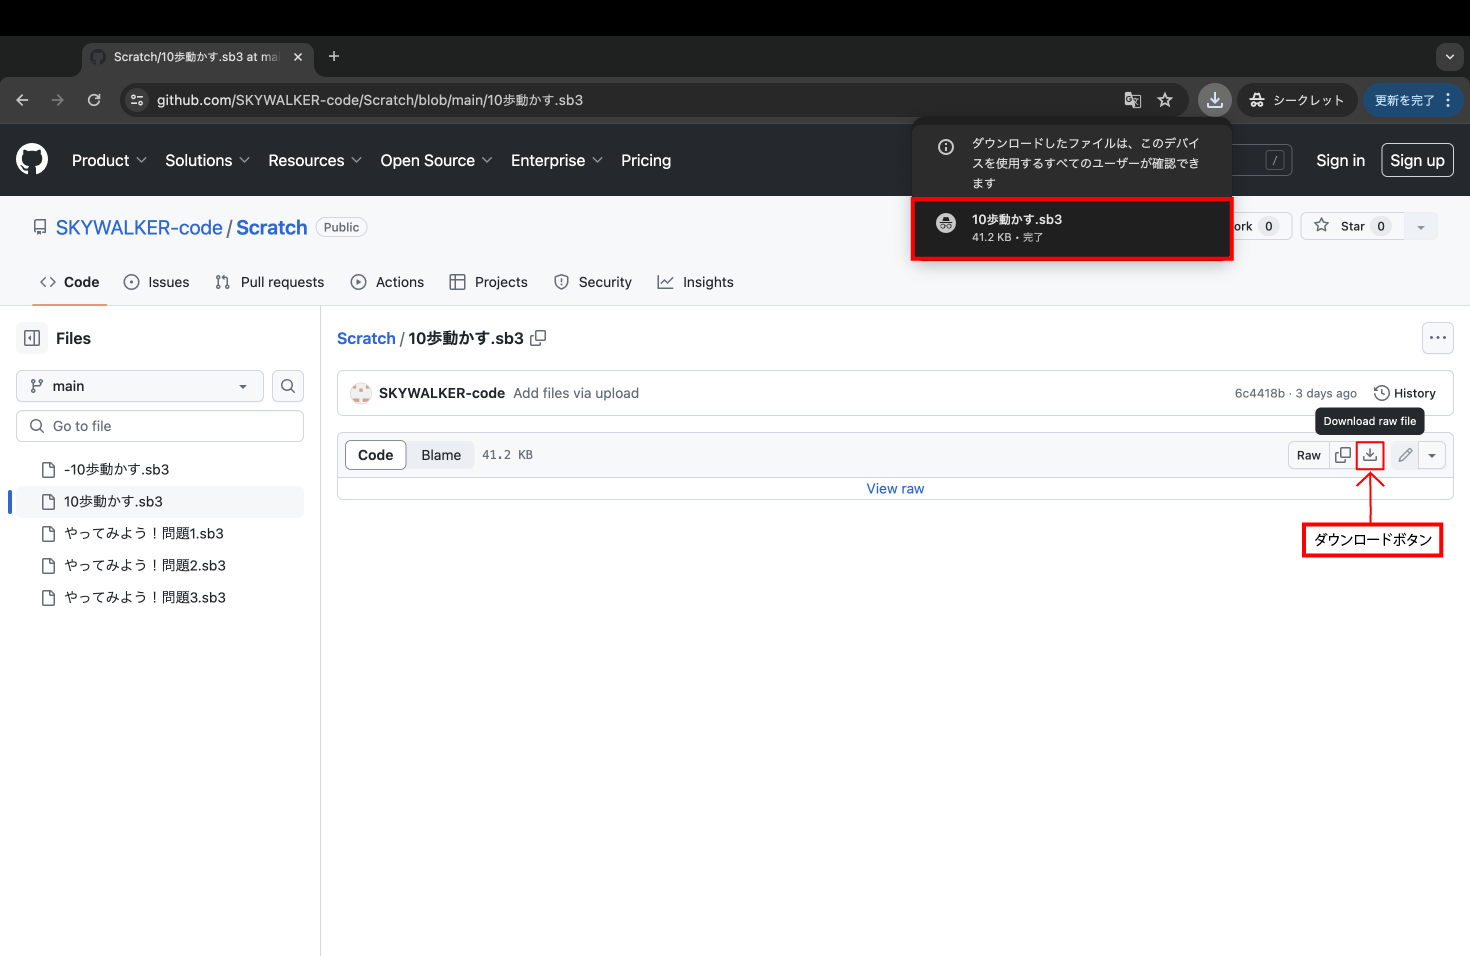Star the repository

coord(1352,226)
